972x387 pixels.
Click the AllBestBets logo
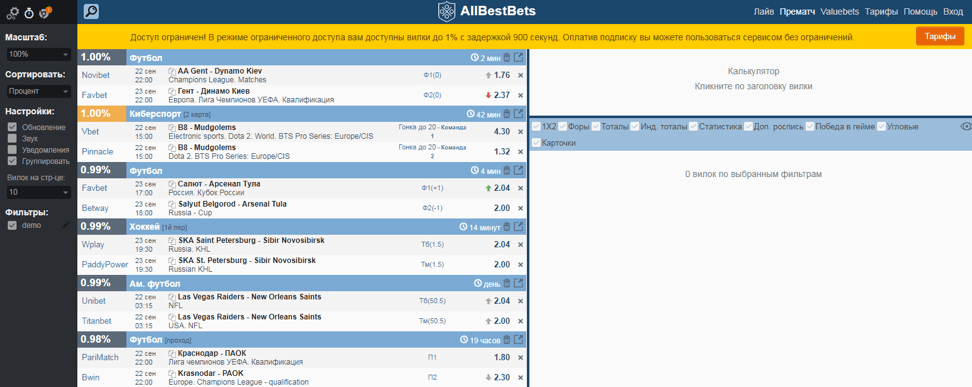(x=487, y=11)
